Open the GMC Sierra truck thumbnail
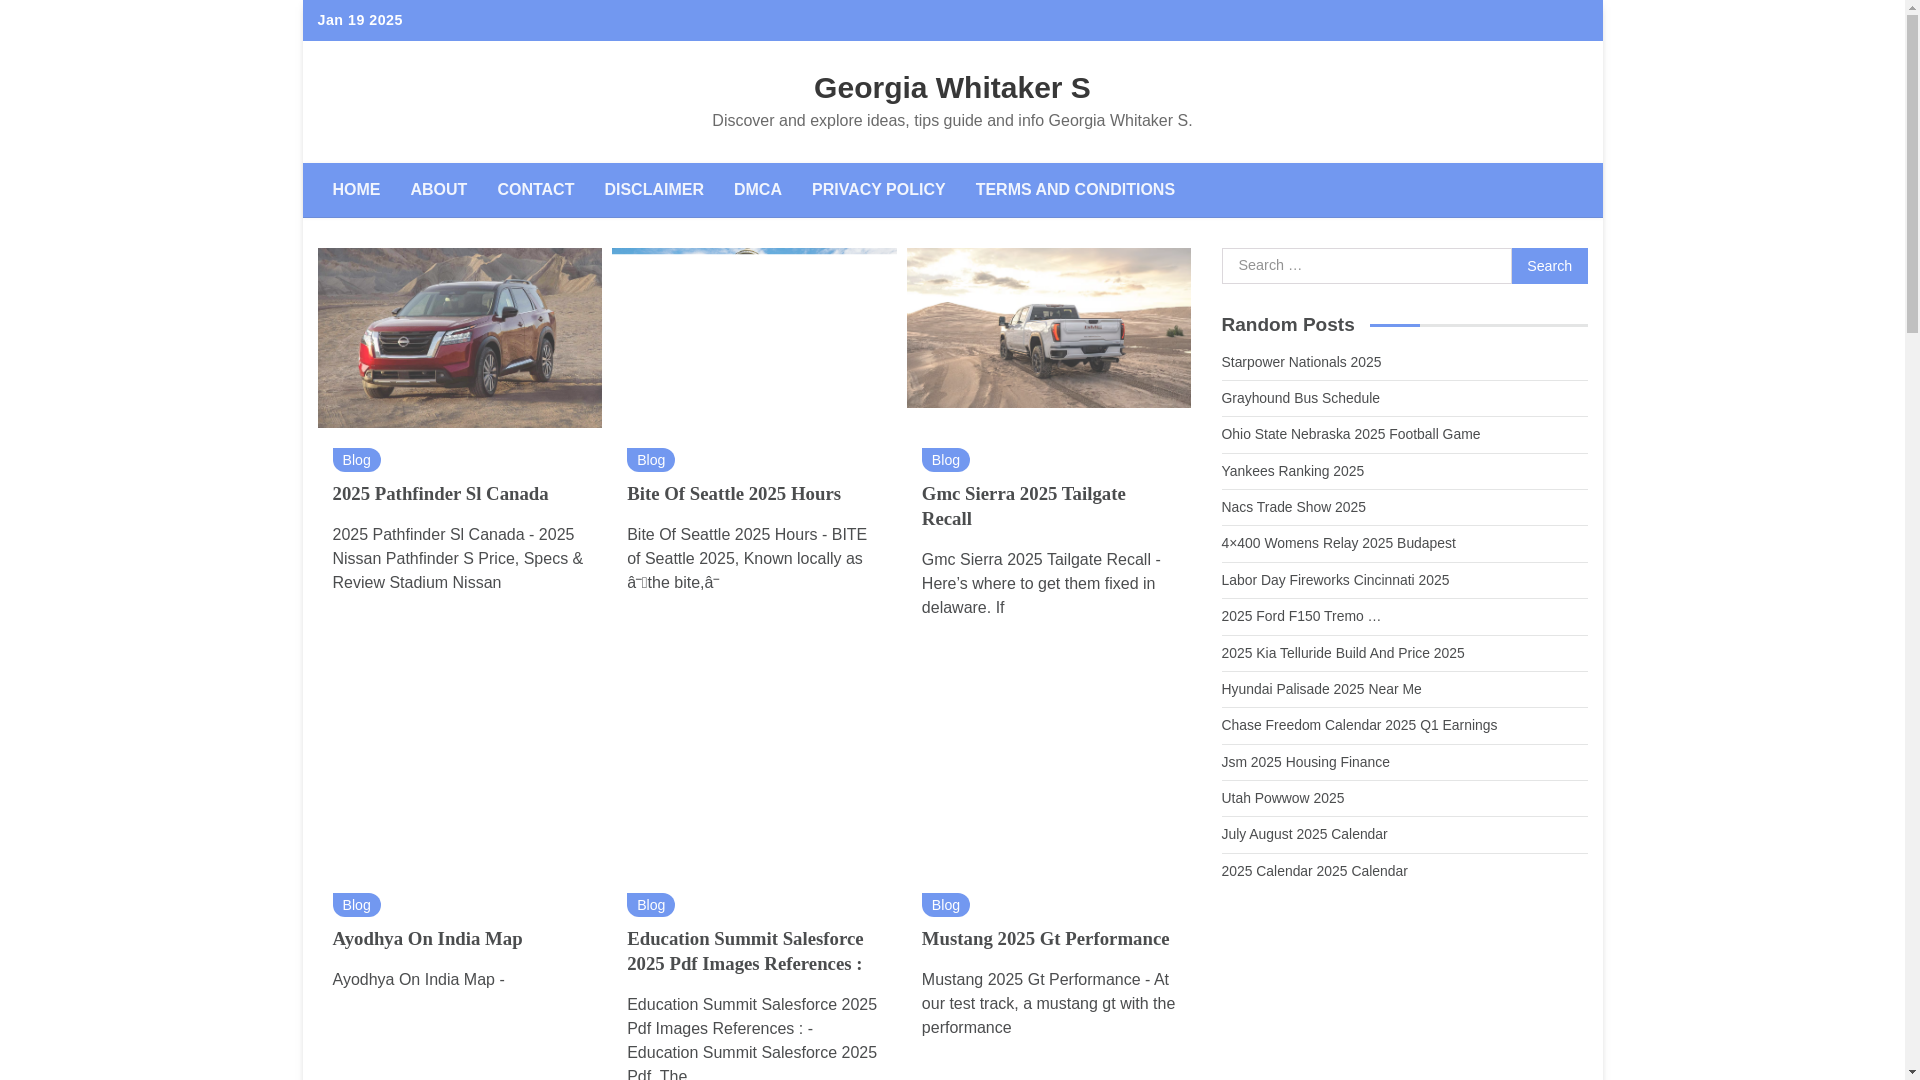The height and width of the screenshot is (1080, 1920). pos(1048,328)
